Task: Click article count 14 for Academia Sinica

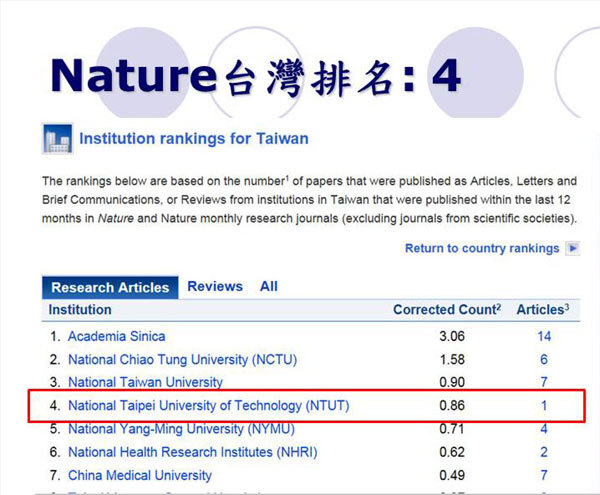Action: (x=544, y=336)
